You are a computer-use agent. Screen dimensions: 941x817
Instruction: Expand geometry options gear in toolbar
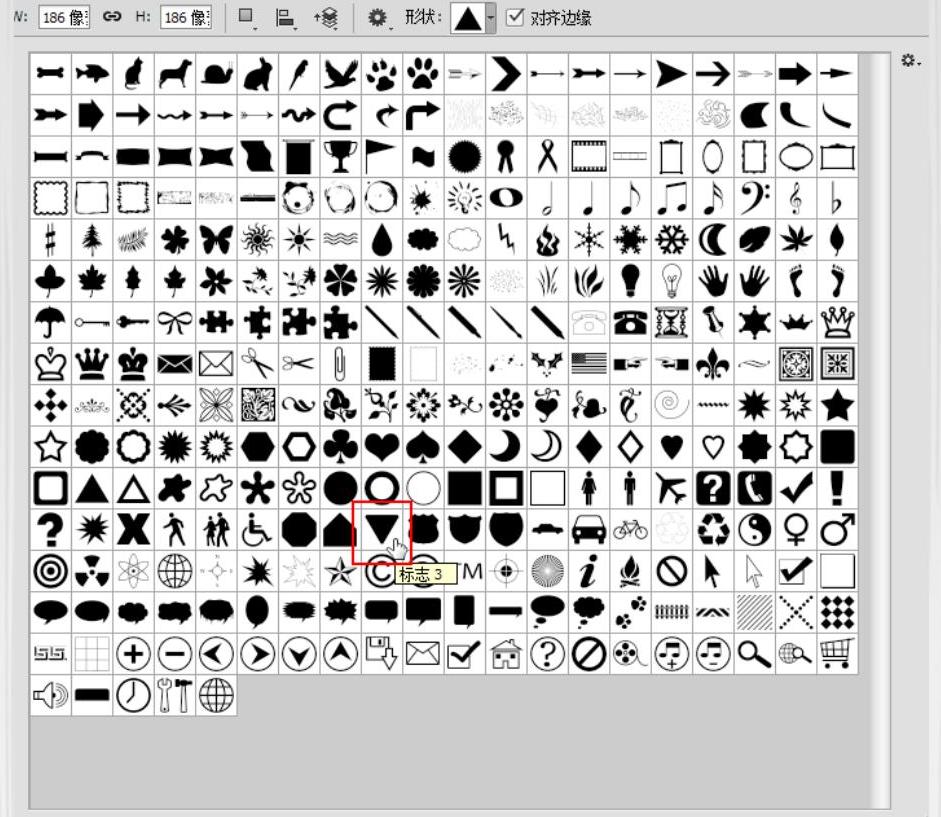(x=379, y=17)
